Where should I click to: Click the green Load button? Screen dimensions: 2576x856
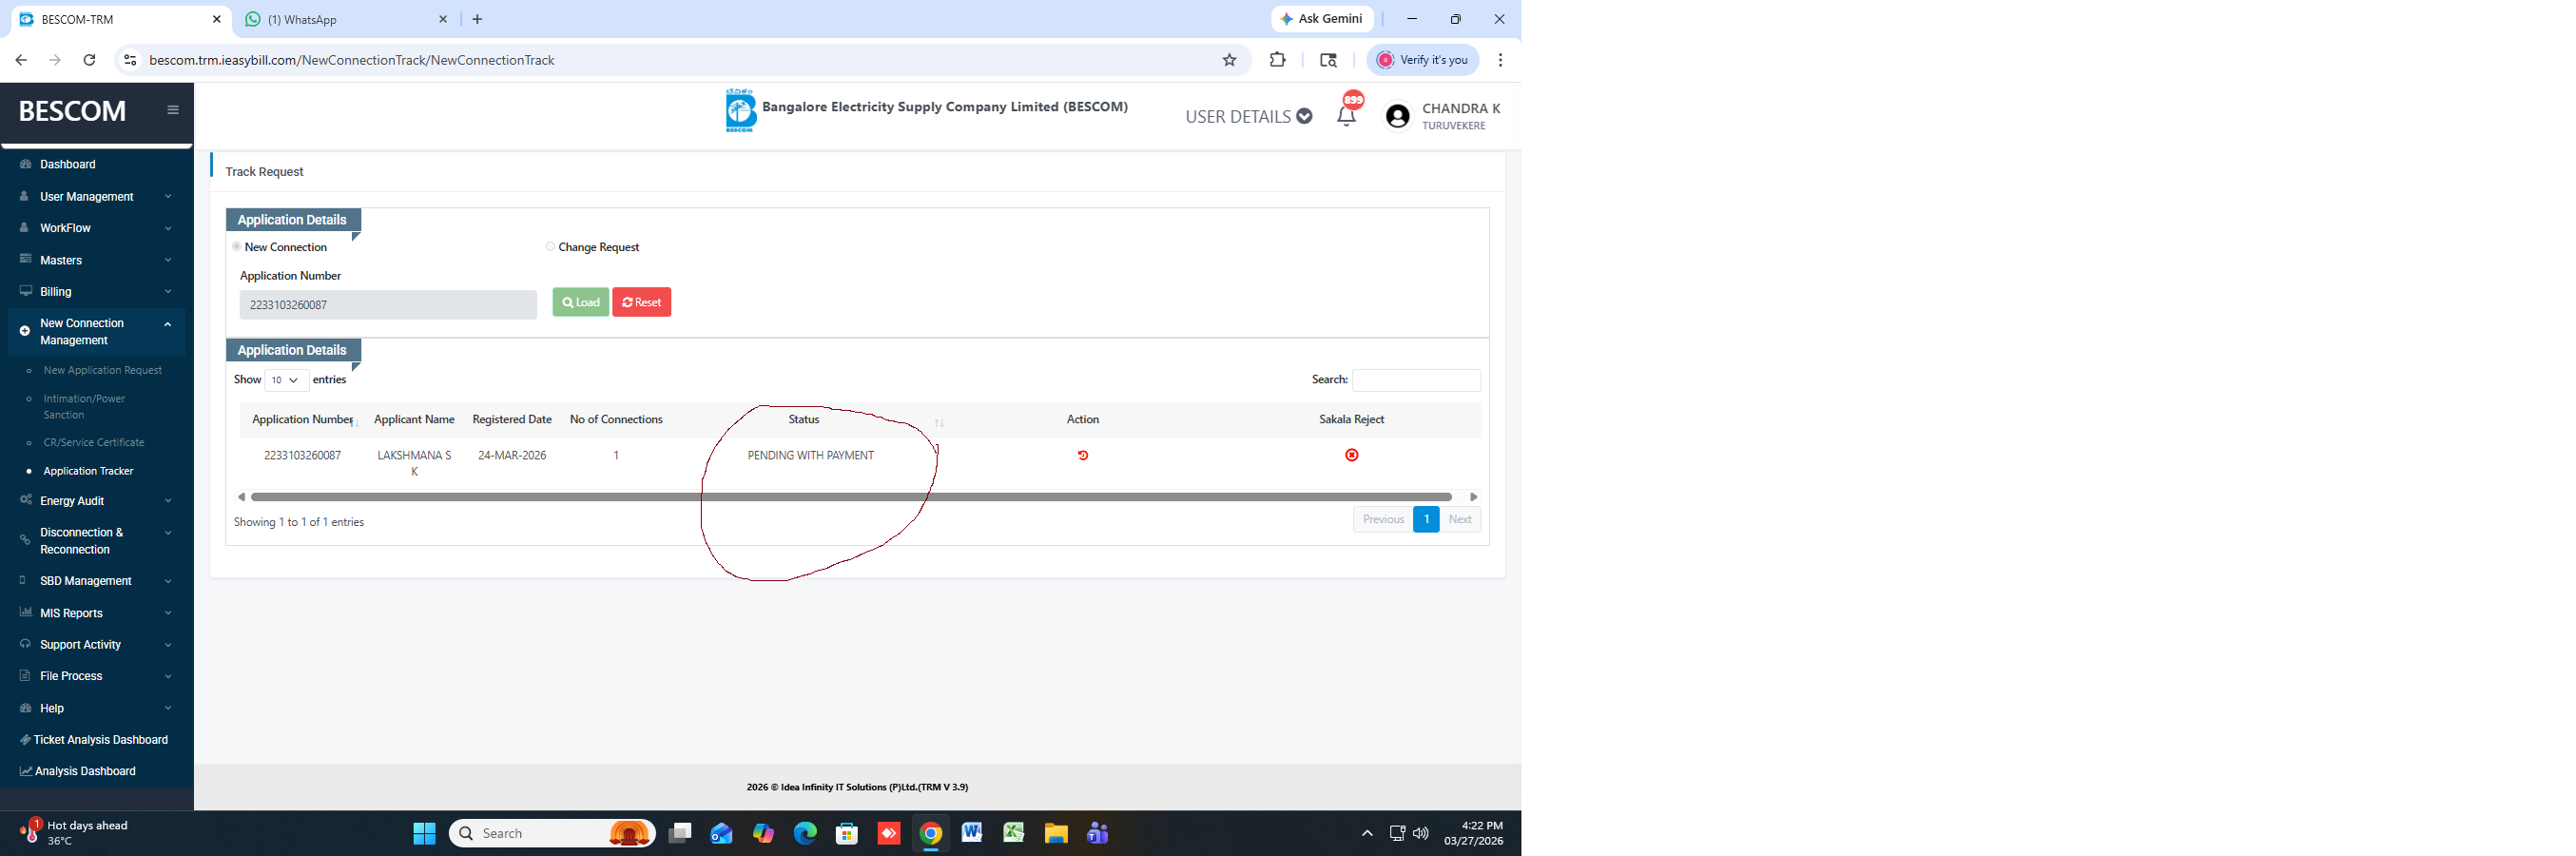point(580,302)
